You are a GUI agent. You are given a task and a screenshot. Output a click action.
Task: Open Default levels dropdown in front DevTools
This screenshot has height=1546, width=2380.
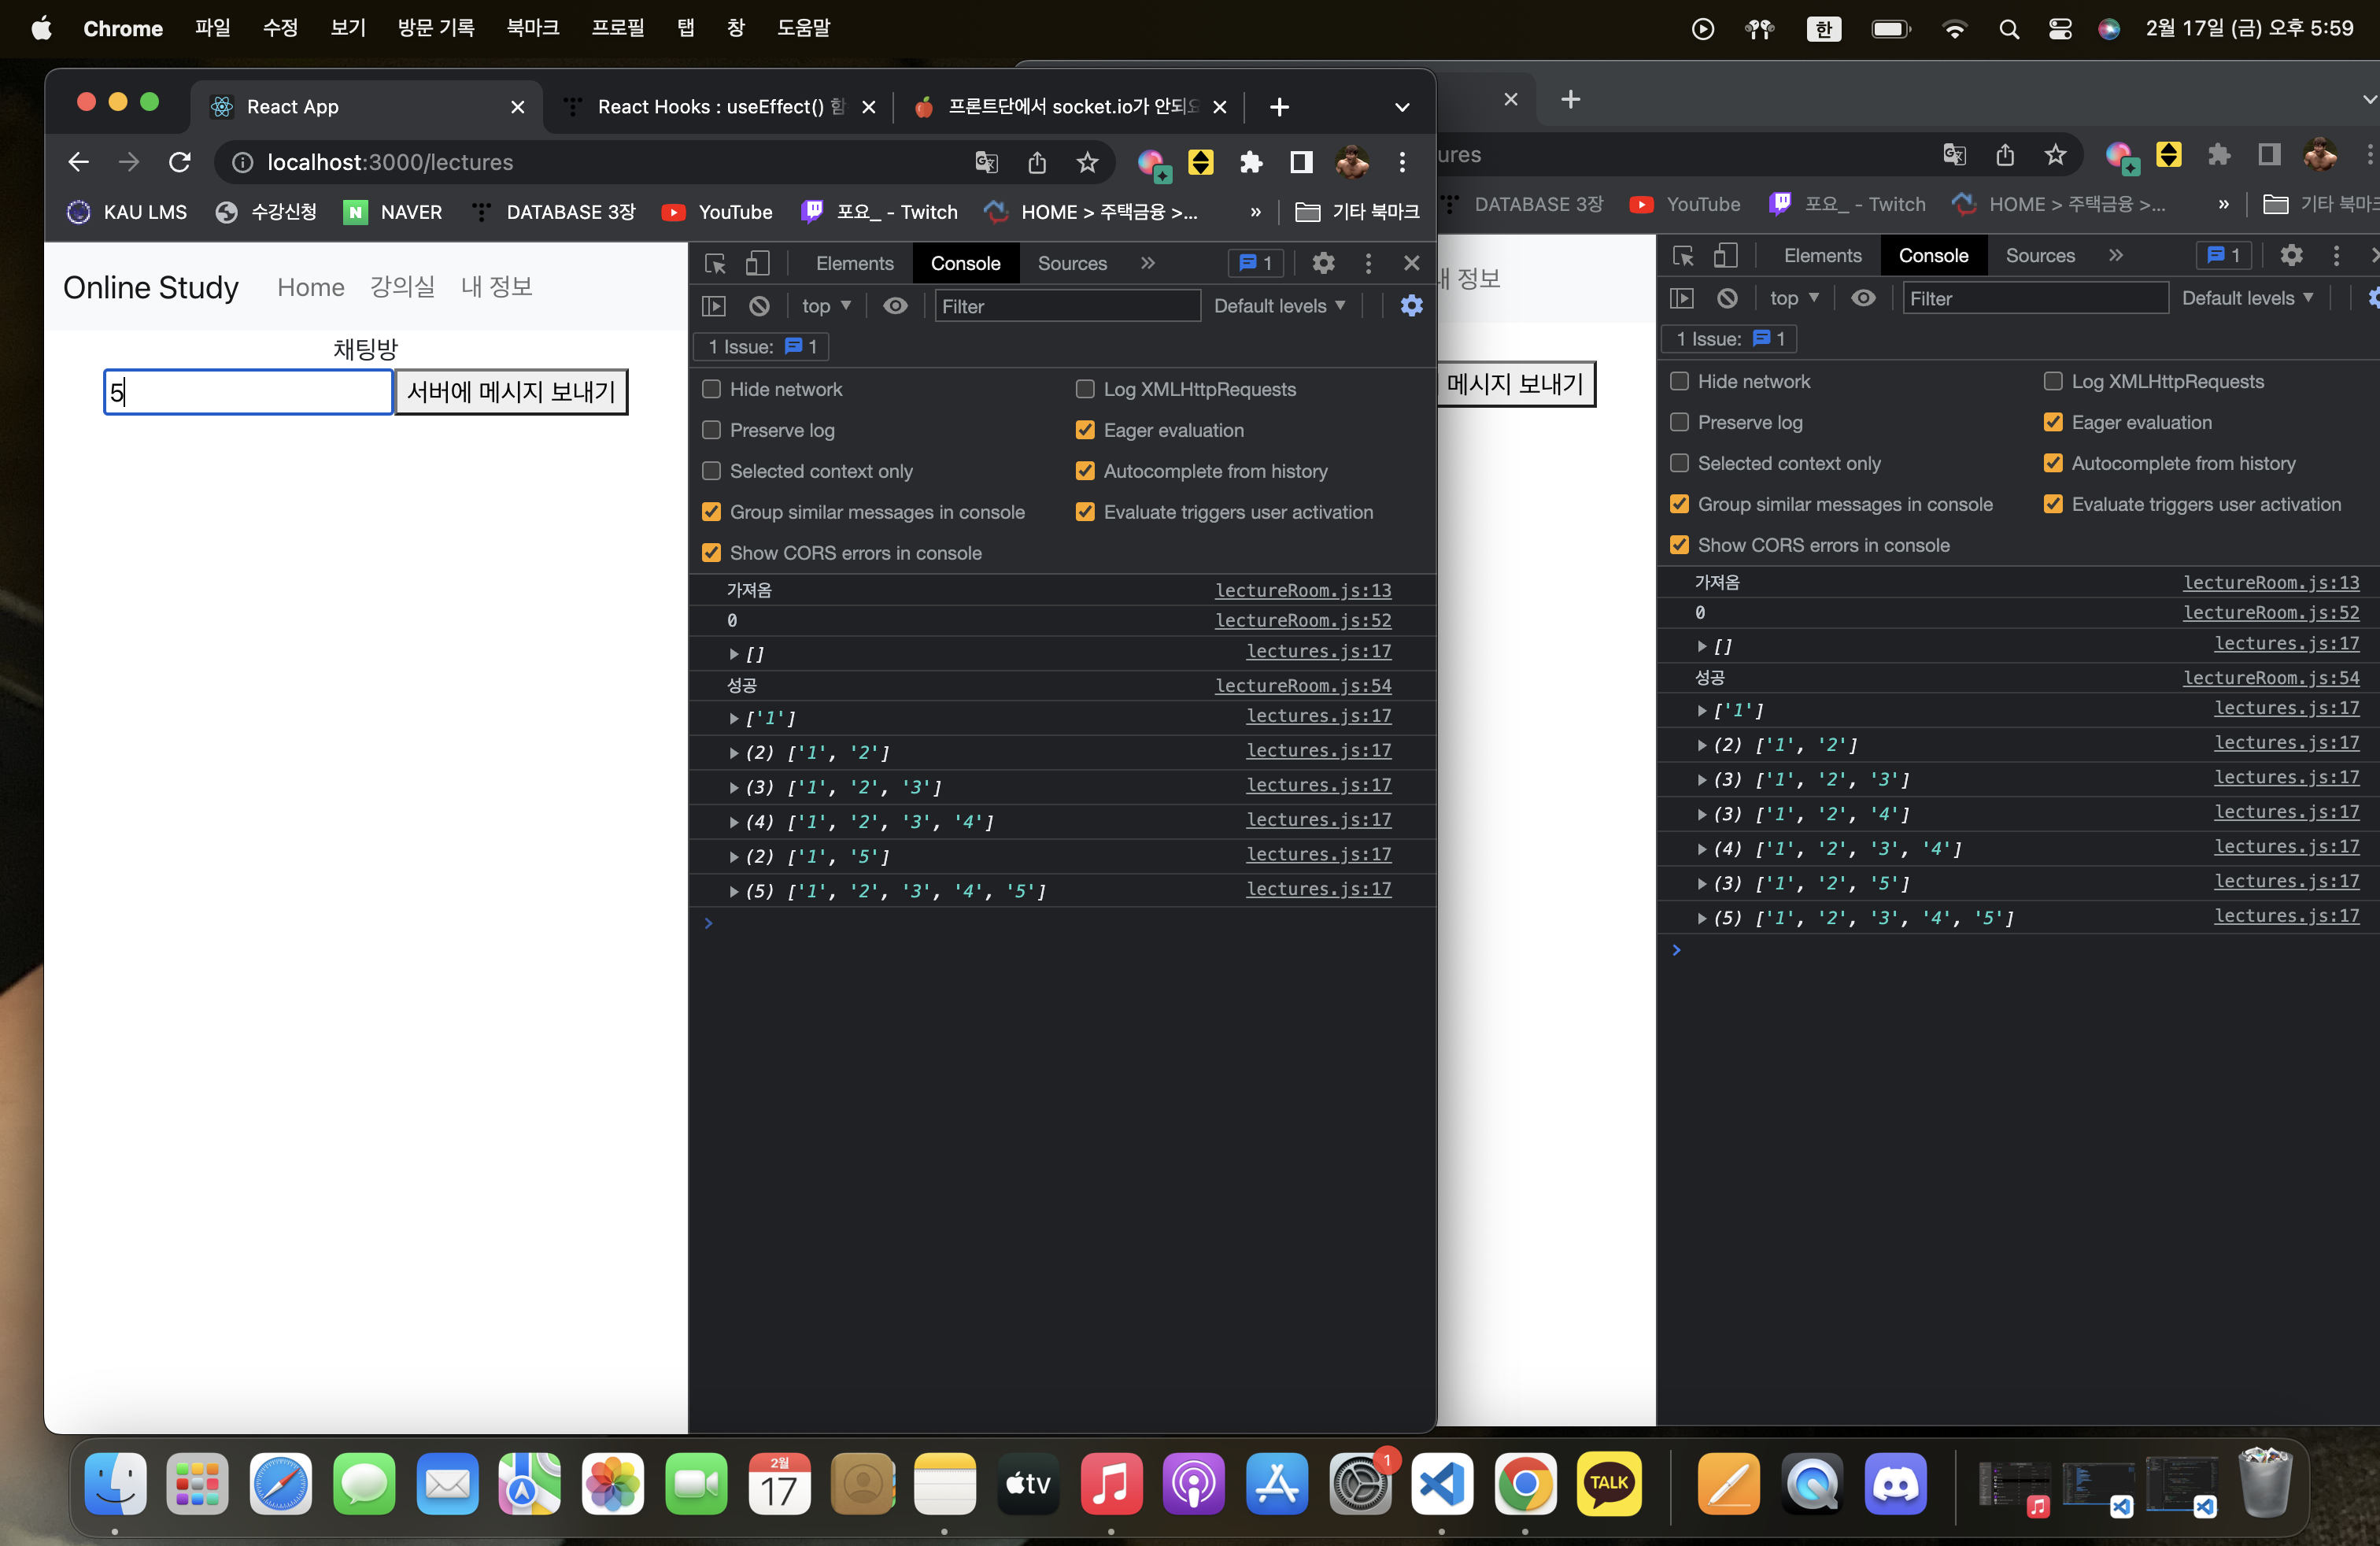(1279, 306)
